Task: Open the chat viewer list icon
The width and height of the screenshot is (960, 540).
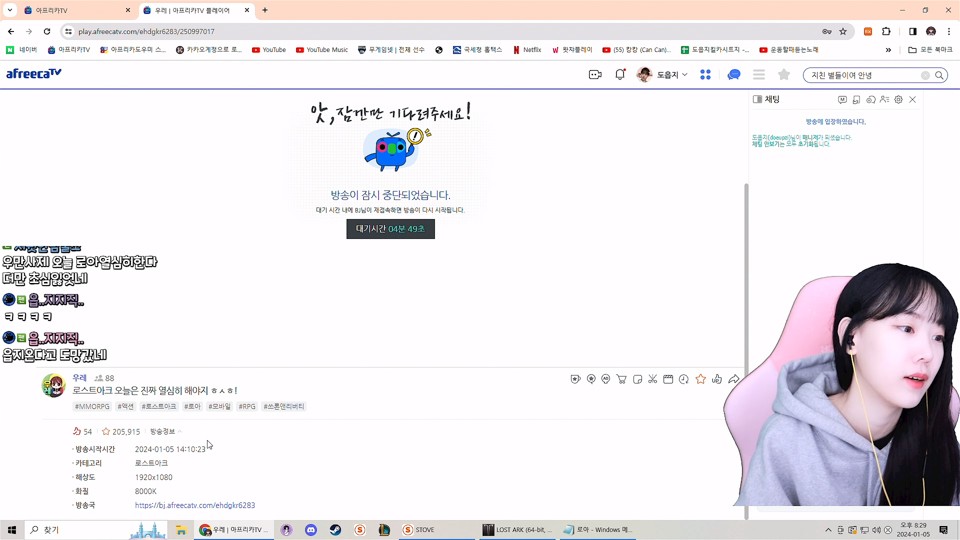Action: pos(884,99)
